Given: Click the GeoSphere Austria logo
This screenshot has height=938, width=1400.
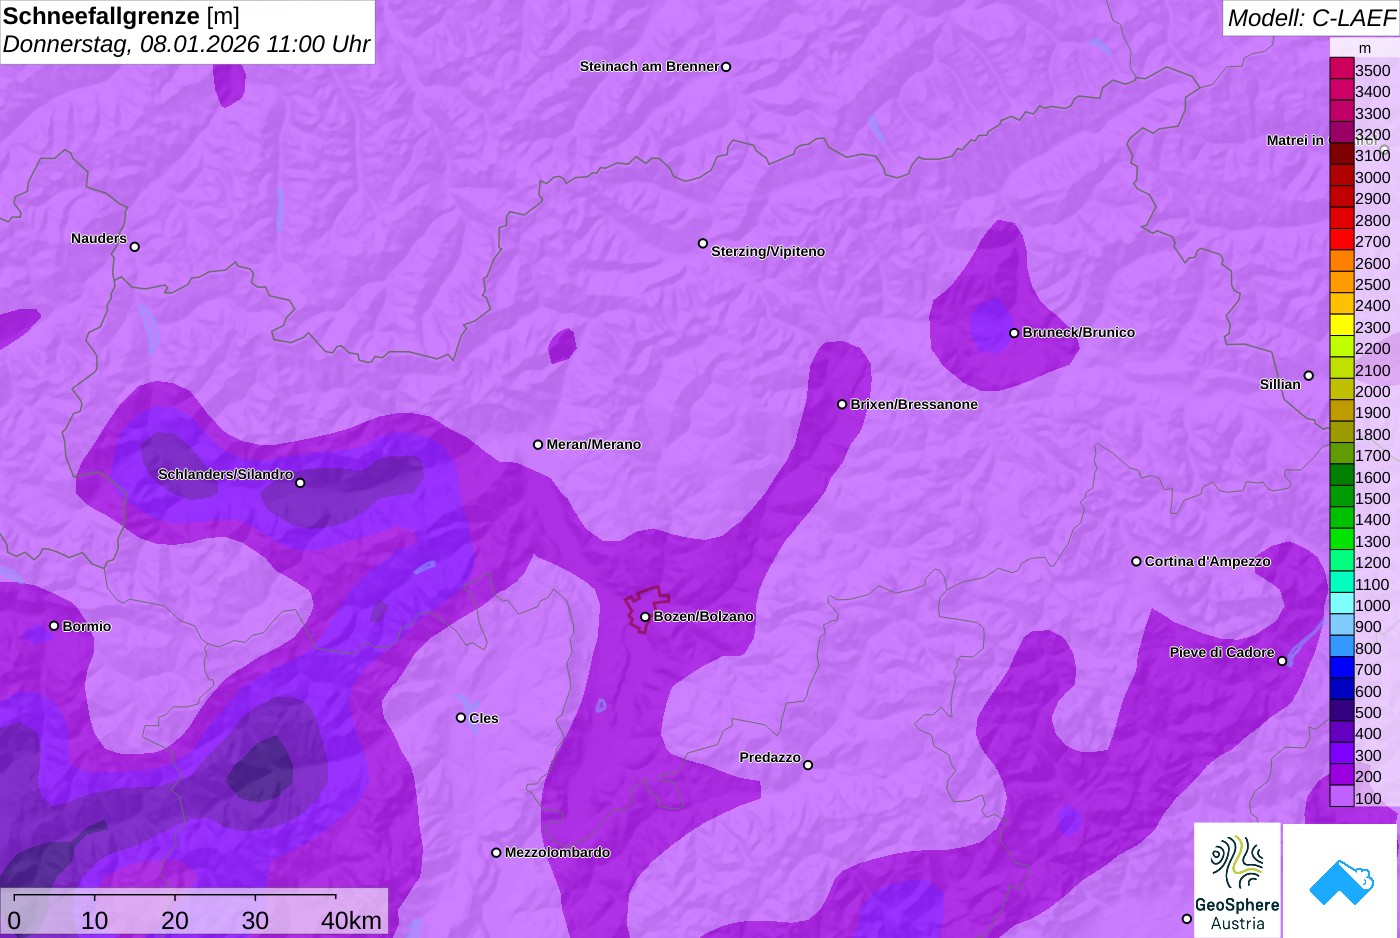Looking at the screenshot, I should click(1237, 880).
